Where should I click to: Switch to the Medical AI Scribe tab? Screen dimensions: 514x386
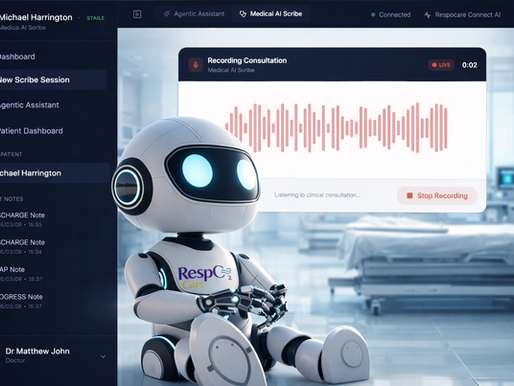point(271,14)
